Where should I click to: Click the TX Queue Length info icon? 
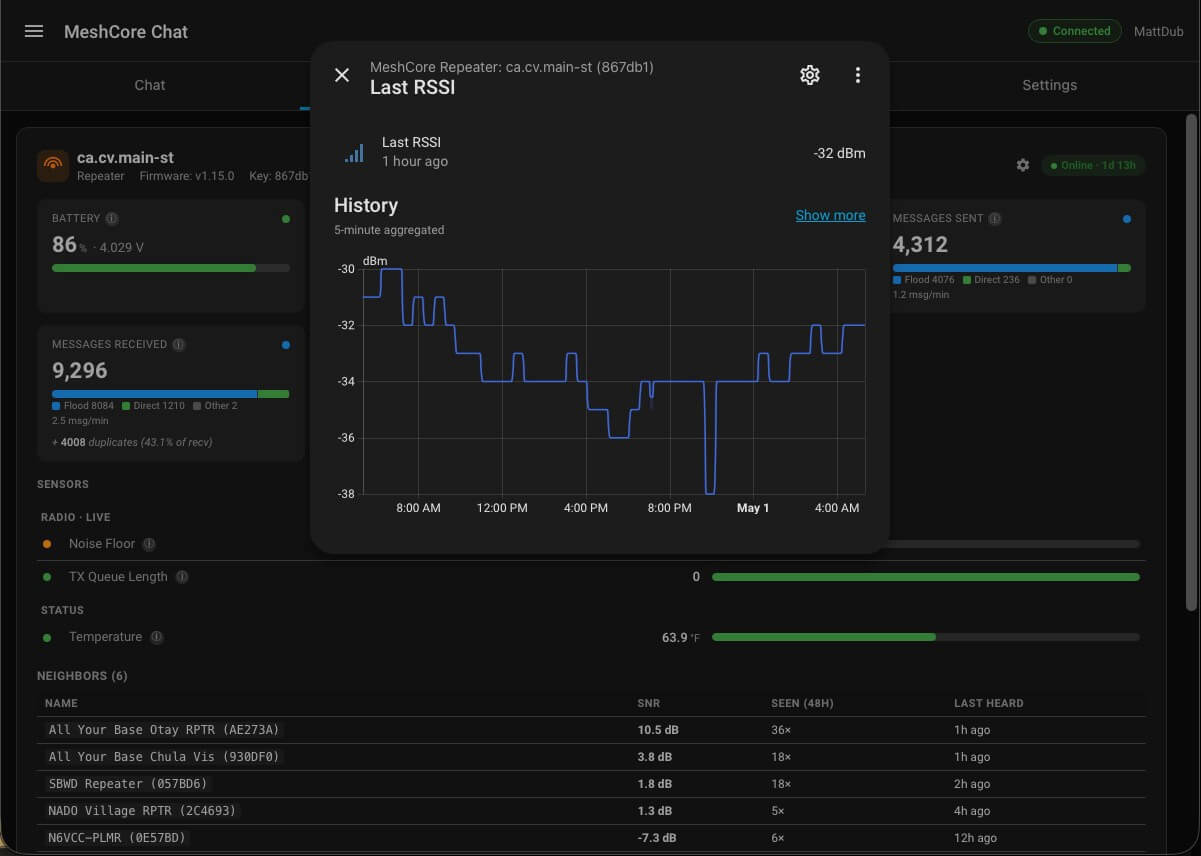[x=182, y=577]
